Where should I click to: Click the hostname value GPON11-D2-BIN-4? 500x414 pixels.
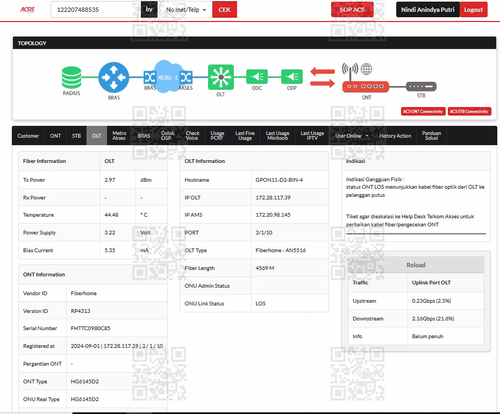[279, 180]
